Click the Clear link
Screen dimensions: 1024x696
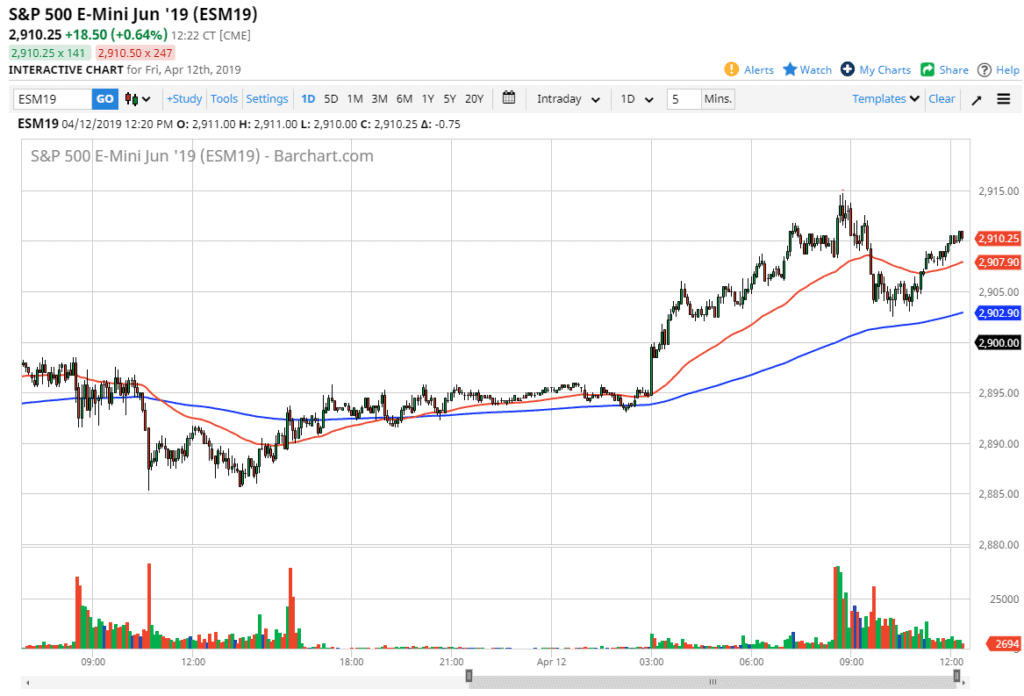(x=942, y=99)
